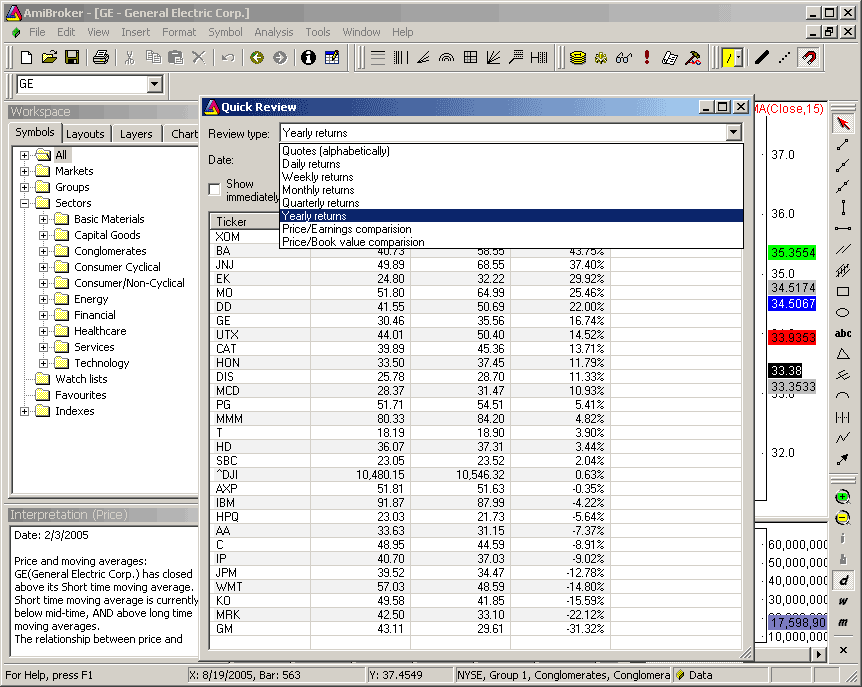Viewport: 862px width, 687px height.
Task: Create a new document with the New icon
Action: (x=26, y=57)
